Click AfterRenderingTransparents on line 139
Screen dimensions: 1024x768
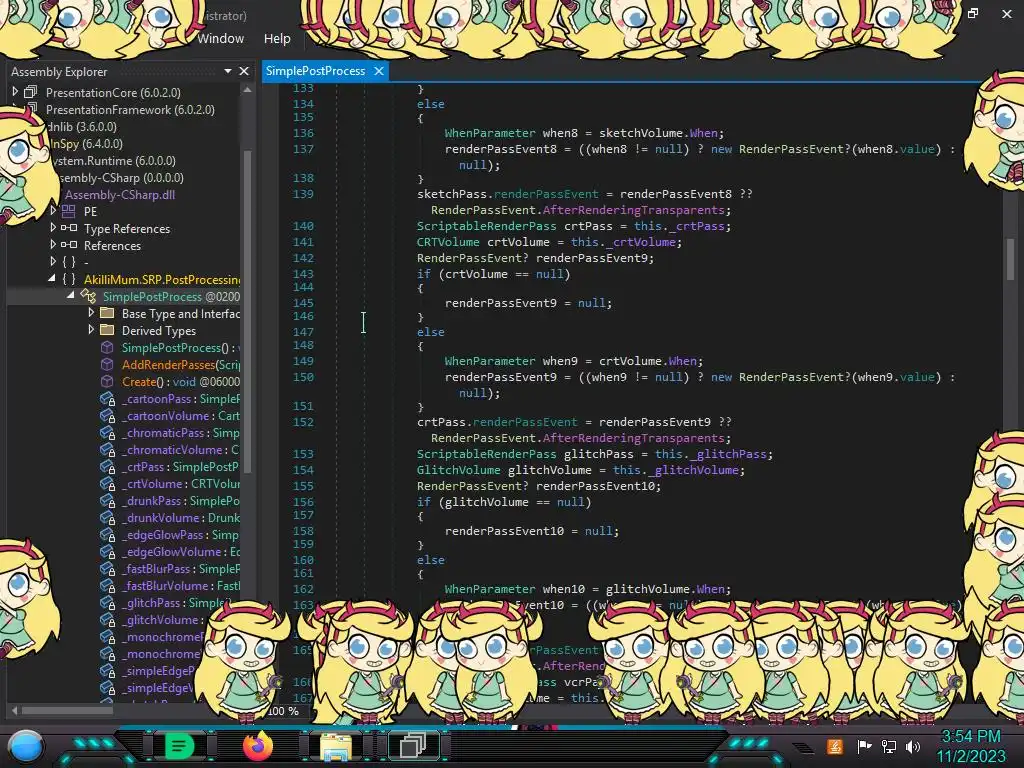coord(633,210)
